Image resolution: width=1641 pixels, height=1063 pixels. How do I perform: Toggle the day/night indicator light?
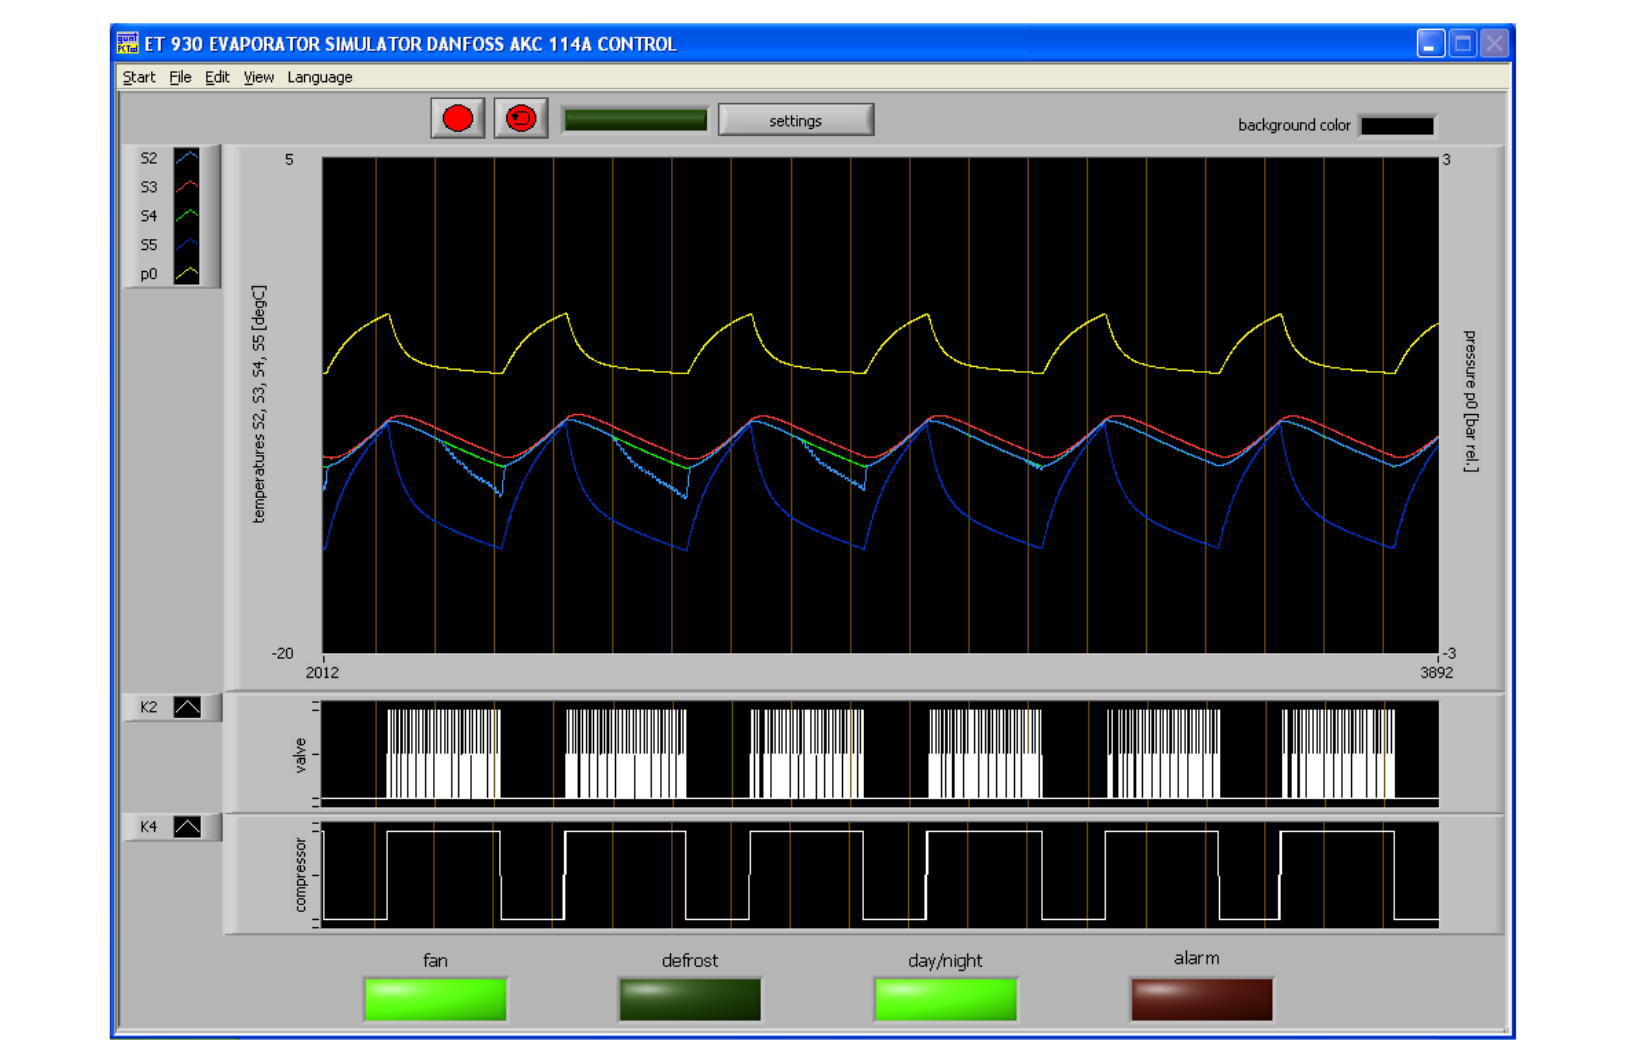point(946,999)
